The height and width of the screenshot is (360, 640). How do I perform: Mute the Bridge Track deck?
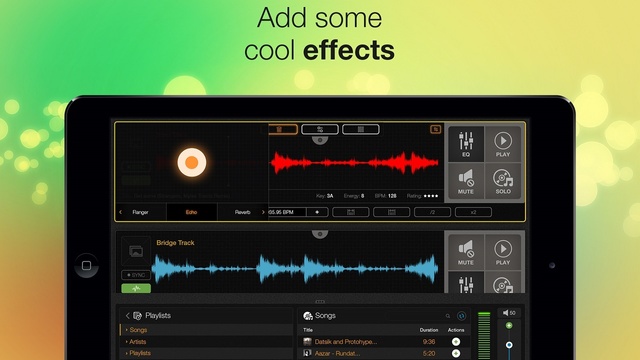coord(466,251)
